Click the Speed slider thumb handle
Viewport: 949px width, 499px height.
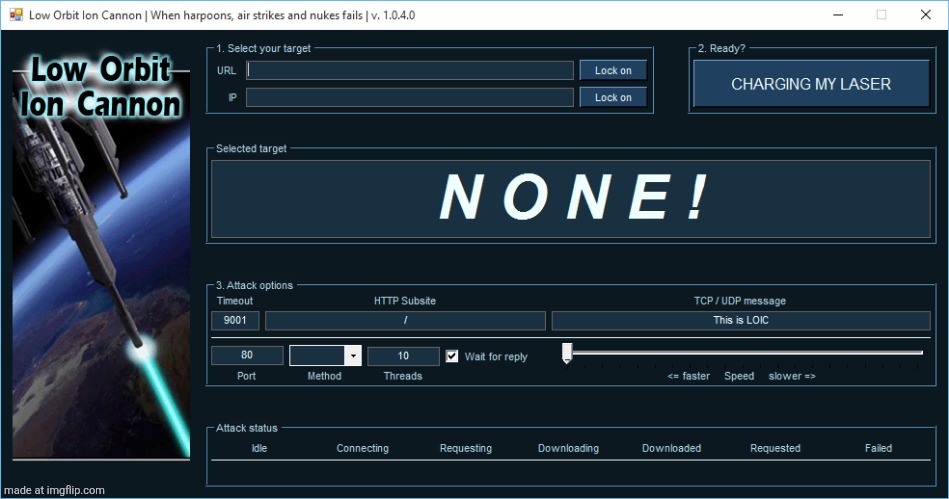pos(567,353)
